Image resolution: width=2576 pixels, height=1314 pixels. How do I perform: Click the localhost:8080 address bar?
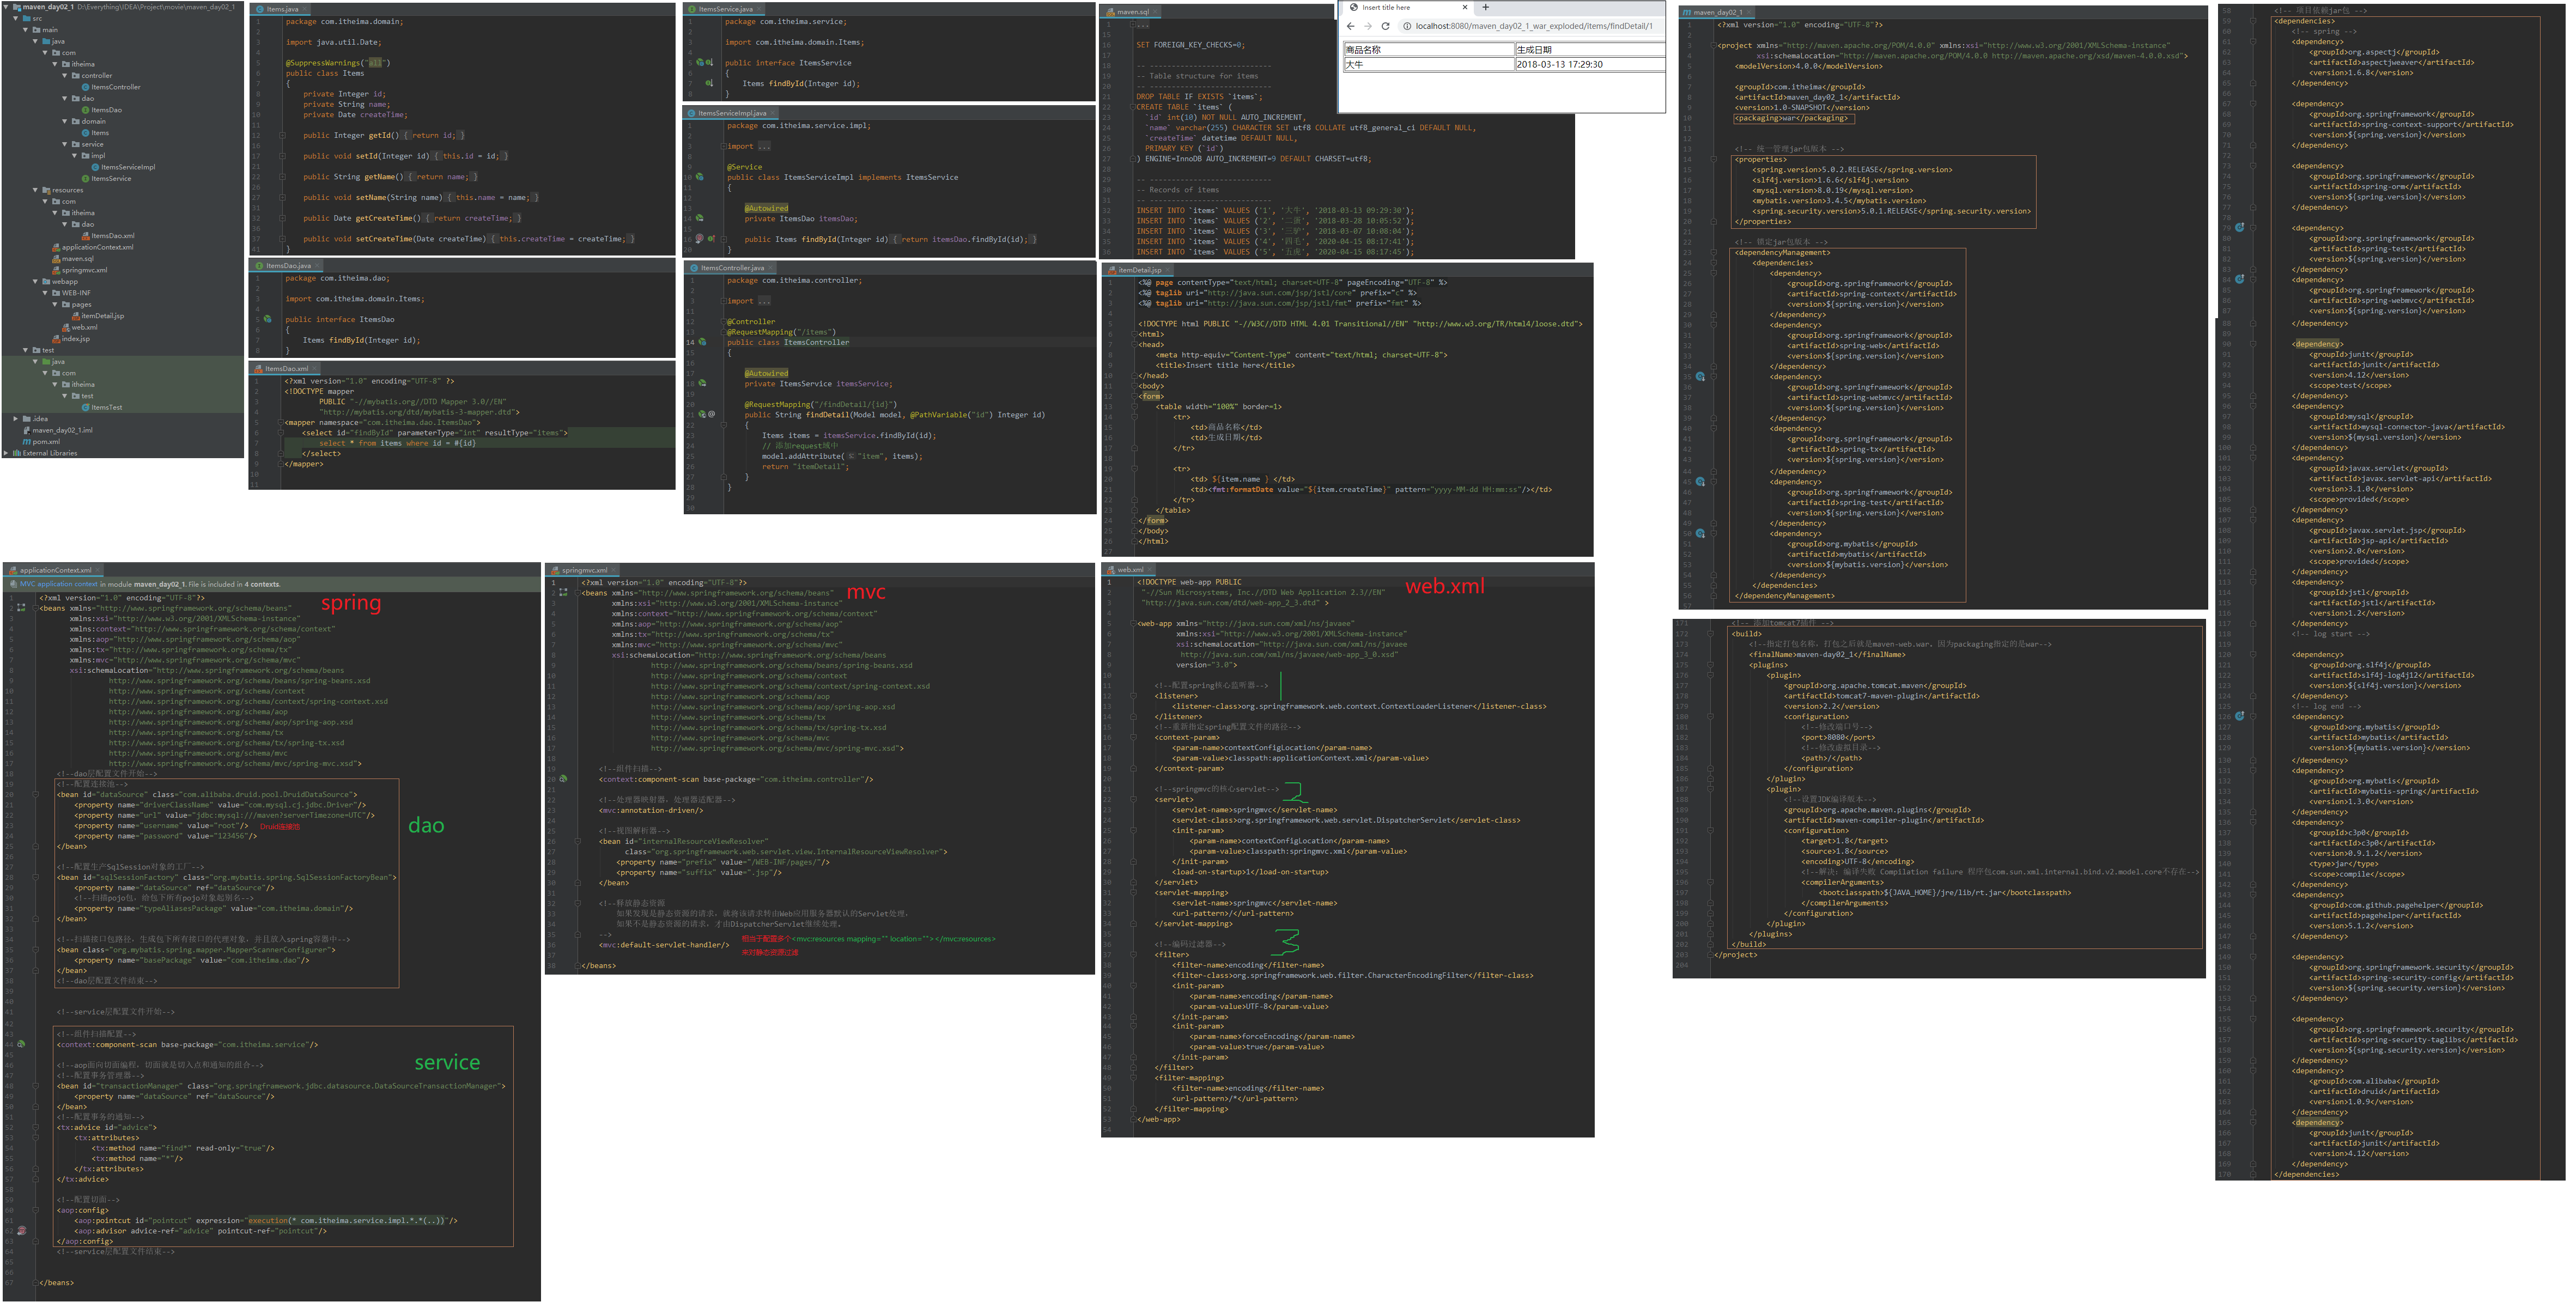pyautogui.click(x=1533, y=26)
